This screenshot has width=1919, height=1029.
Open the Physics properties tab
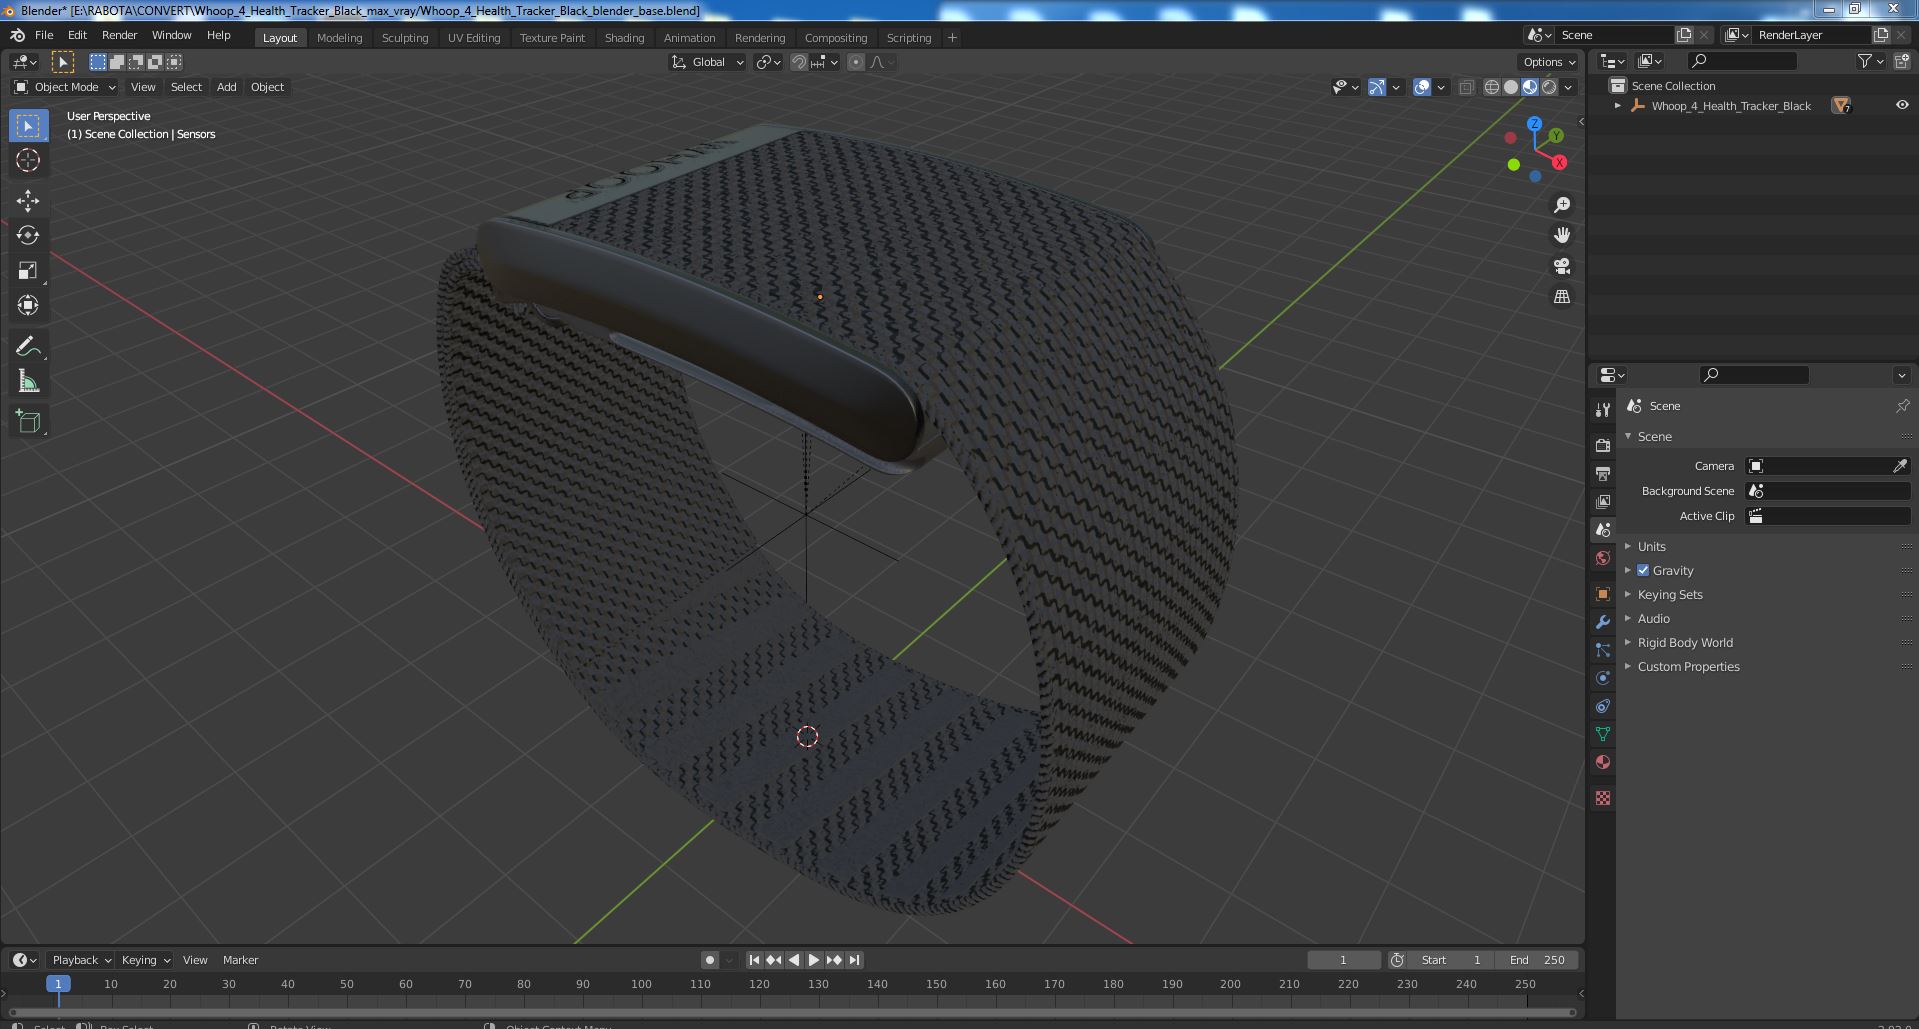coord(1603,678)
